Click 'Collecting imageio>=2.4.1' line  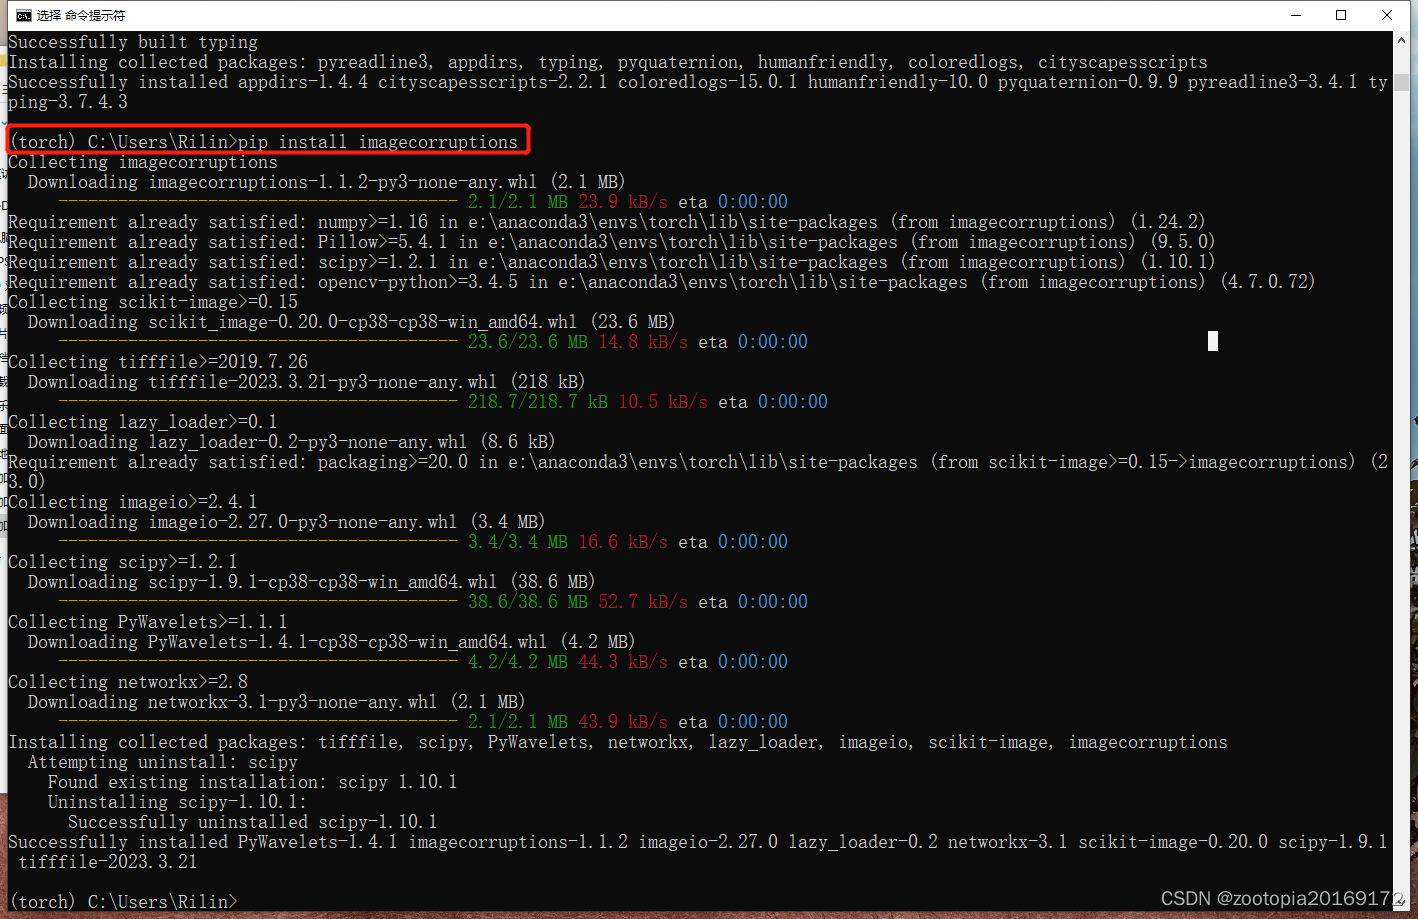(133, 502)
